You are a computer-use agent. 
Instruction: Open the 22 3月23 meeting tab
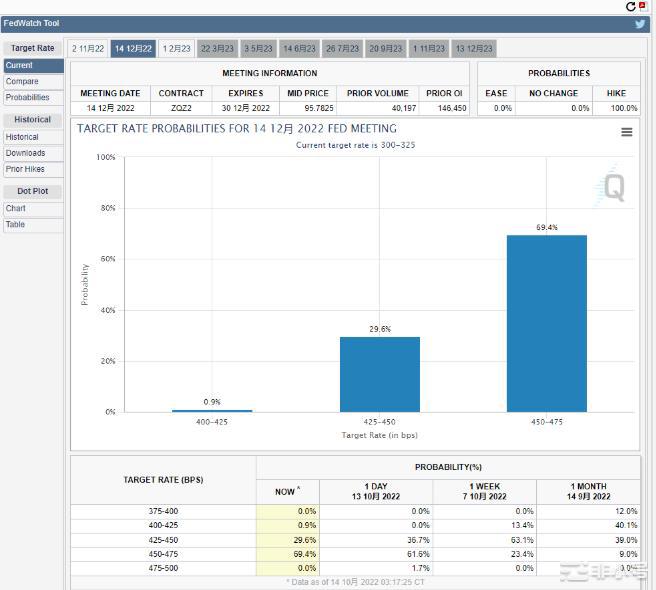(217, 48)
